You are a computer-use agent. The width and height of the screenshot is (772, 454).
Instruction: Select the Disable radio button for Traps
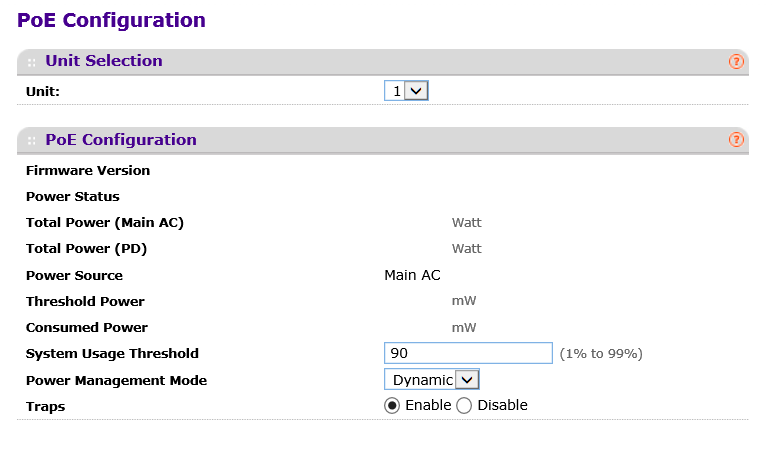tap(464, 406)
